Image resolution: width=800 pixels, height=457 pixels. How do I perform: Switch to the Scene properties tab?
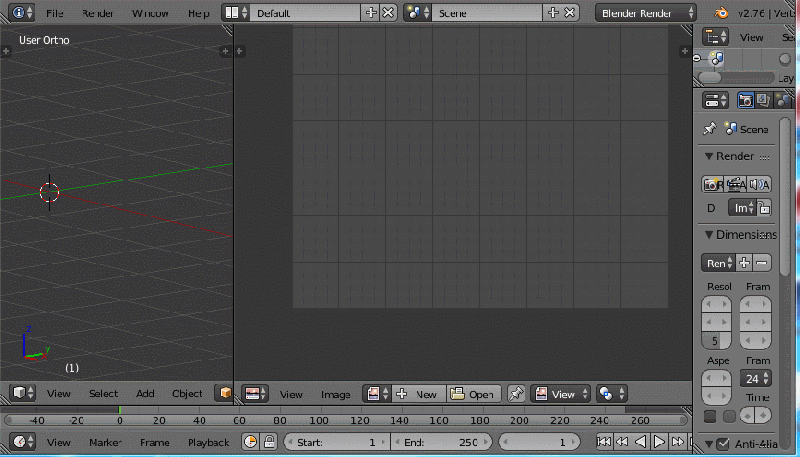(781, 100)
